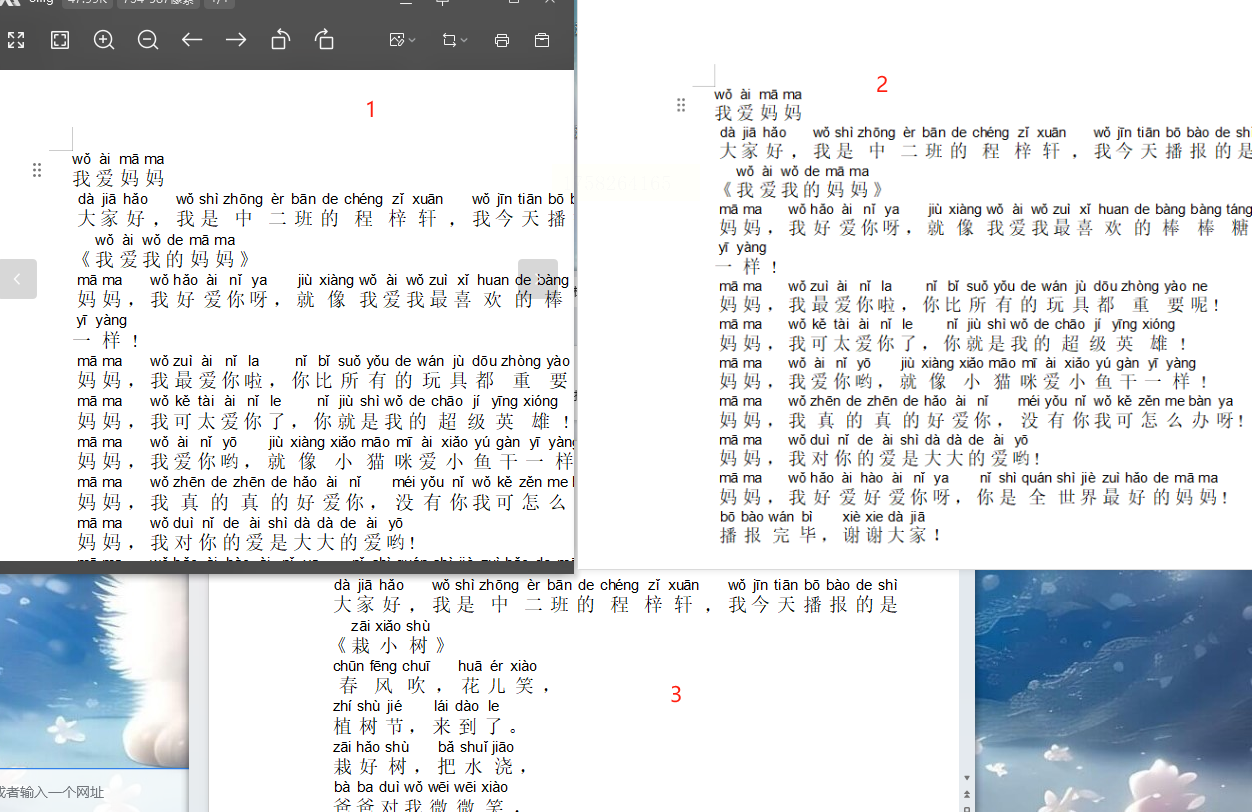Click the right chevron overlay on the image

538,279
